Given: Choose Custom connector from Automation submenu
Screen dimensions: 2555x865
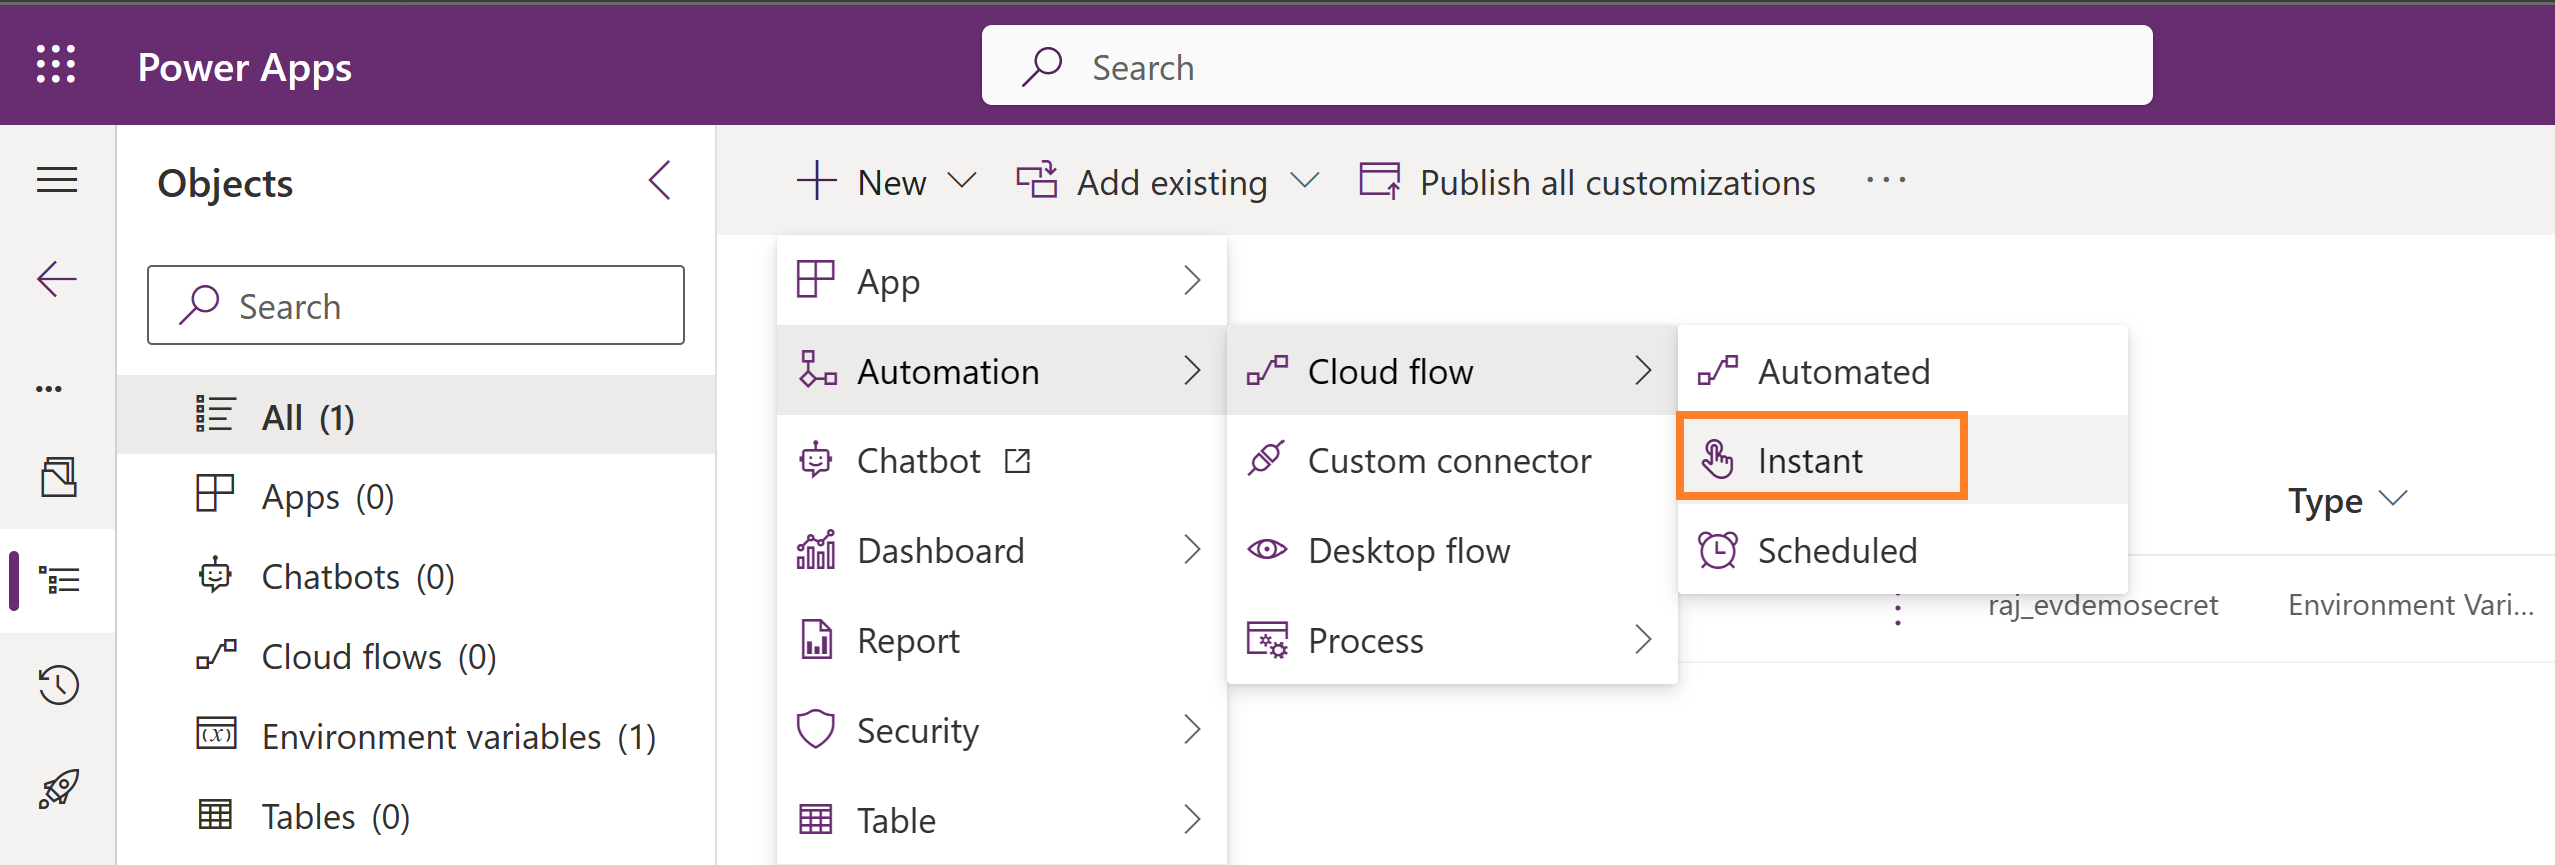Looking at the screenshot, I should point(1448,460).
